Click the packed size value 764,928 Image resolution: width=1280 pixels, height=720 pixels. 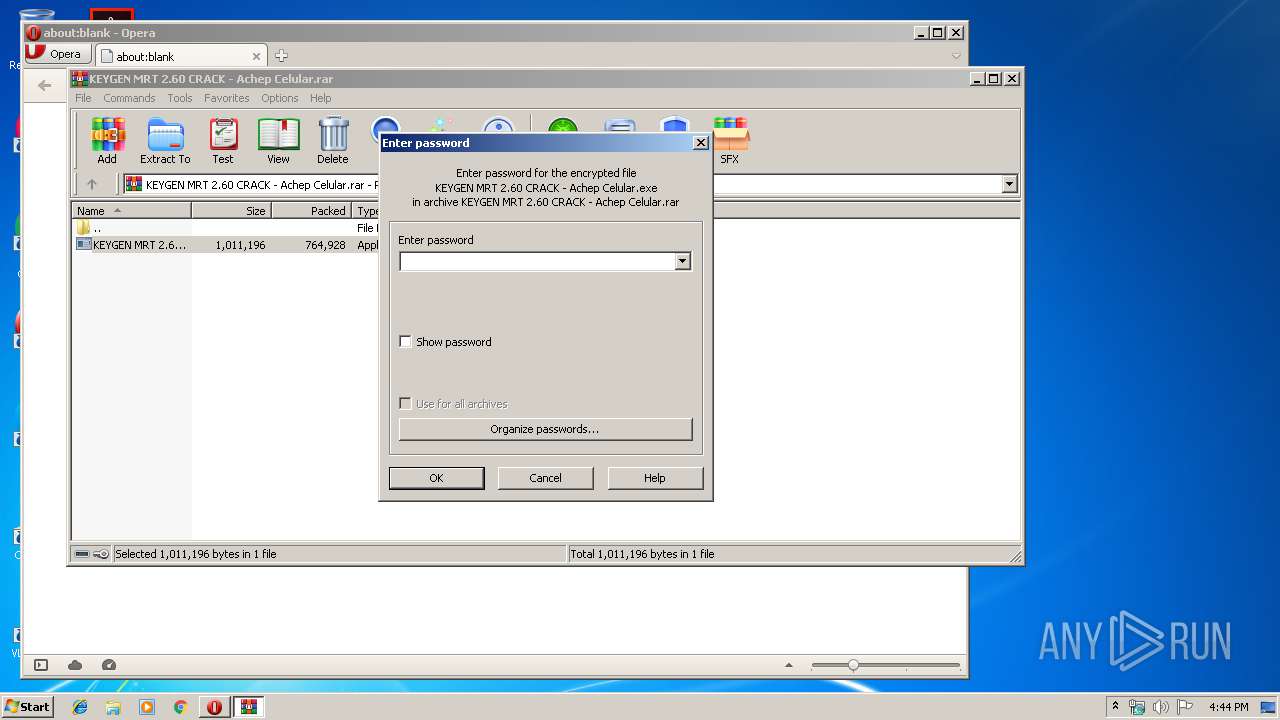(x=325, y=245)
